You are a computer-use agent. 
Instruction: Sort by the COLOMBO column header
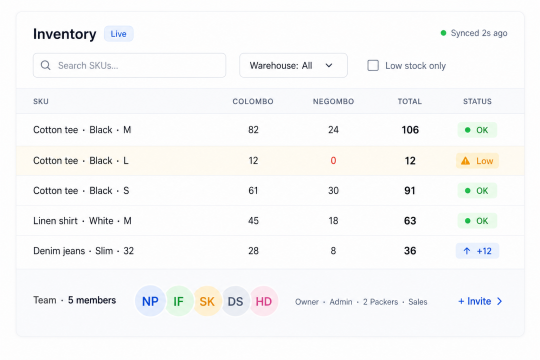[253, 101]
